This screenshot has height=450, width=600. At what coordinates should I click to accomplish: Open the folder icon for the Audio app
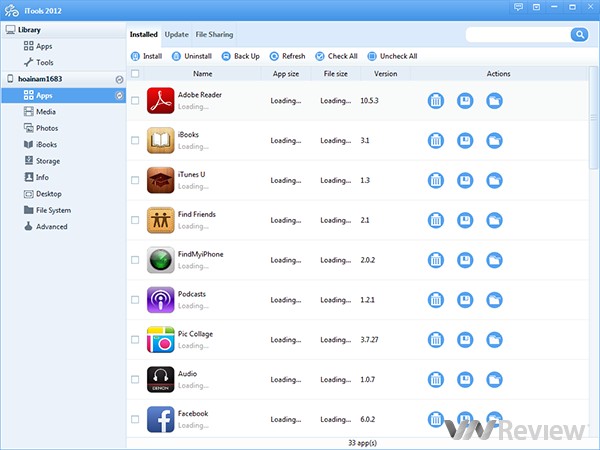pyautogui.click(x=494, y=380)
